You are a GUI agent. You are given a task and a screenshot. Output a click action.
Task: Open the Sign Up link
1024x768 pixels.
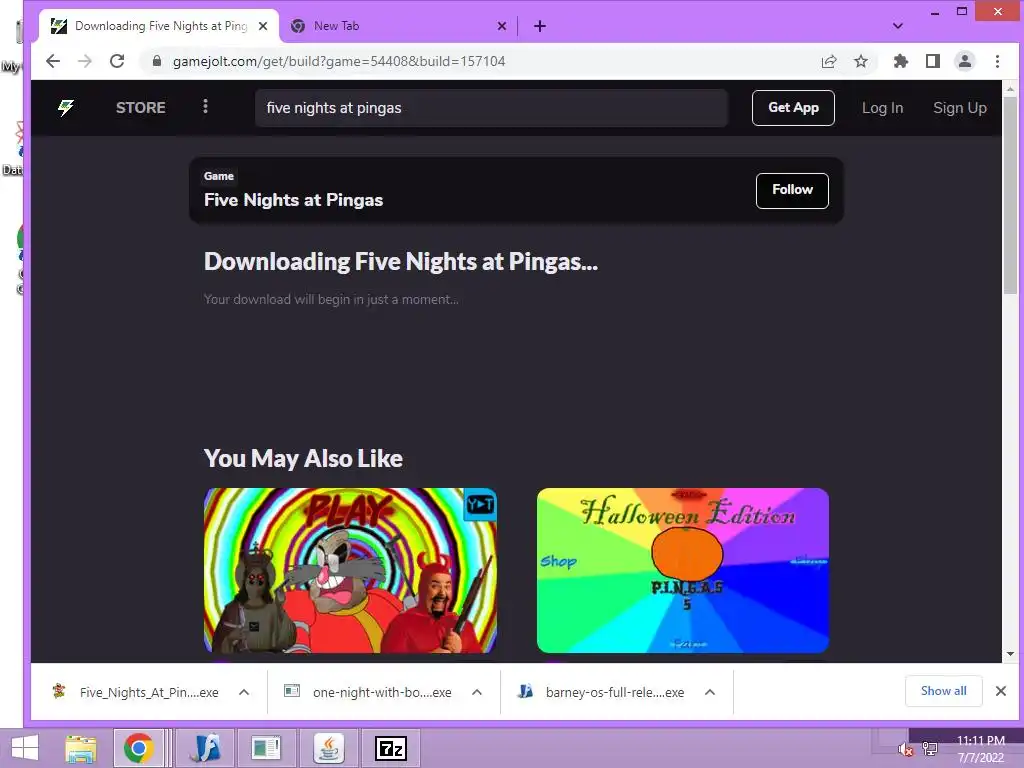(x=959, y=108)
